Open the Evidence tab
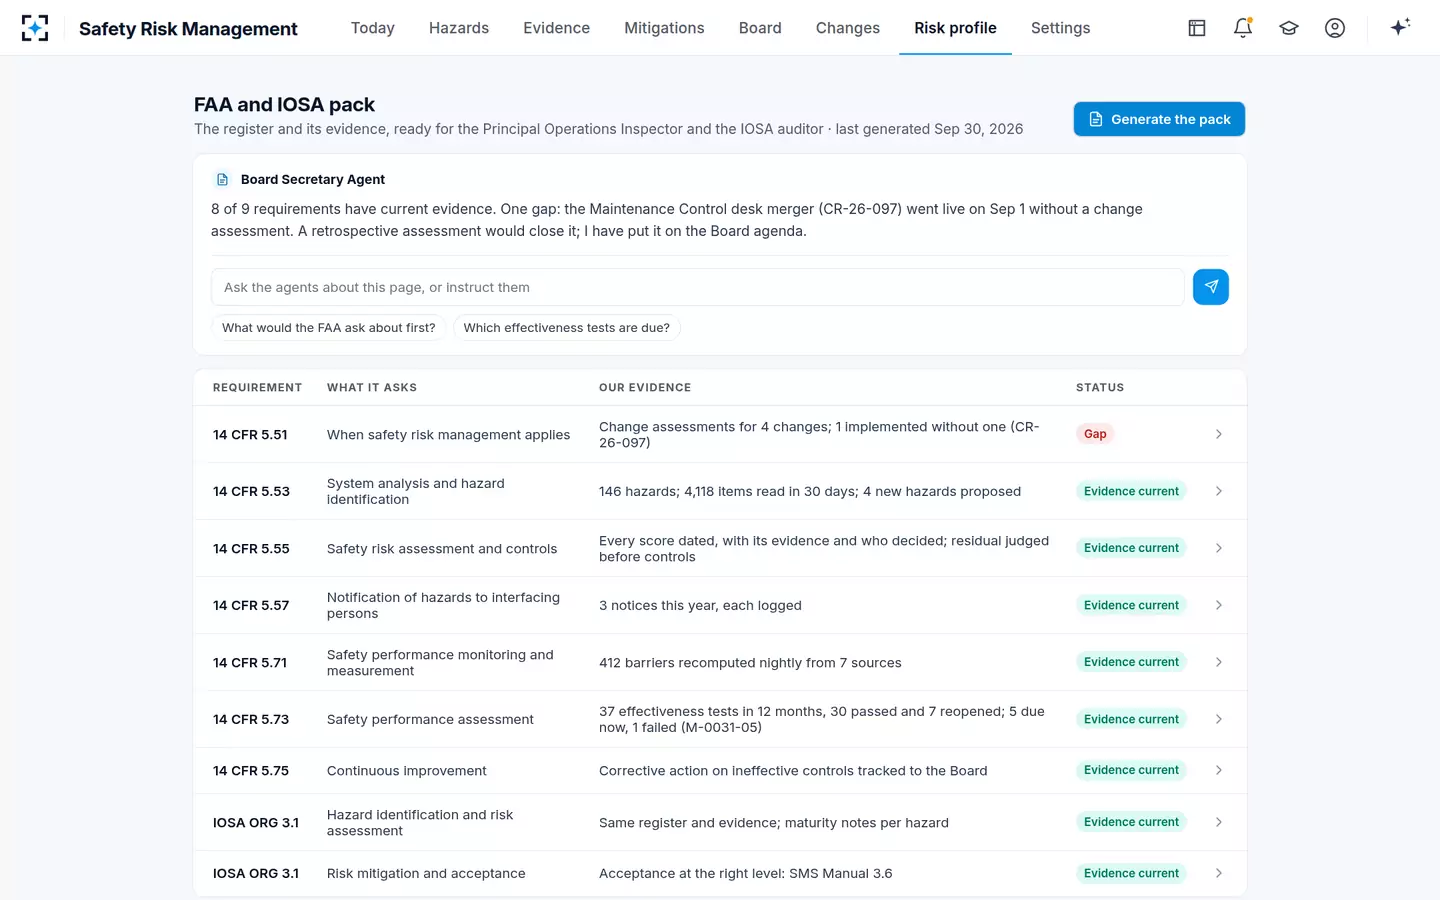Image resolution: width=1440 pixels, height=900 pixels. [x=556, y=28]
